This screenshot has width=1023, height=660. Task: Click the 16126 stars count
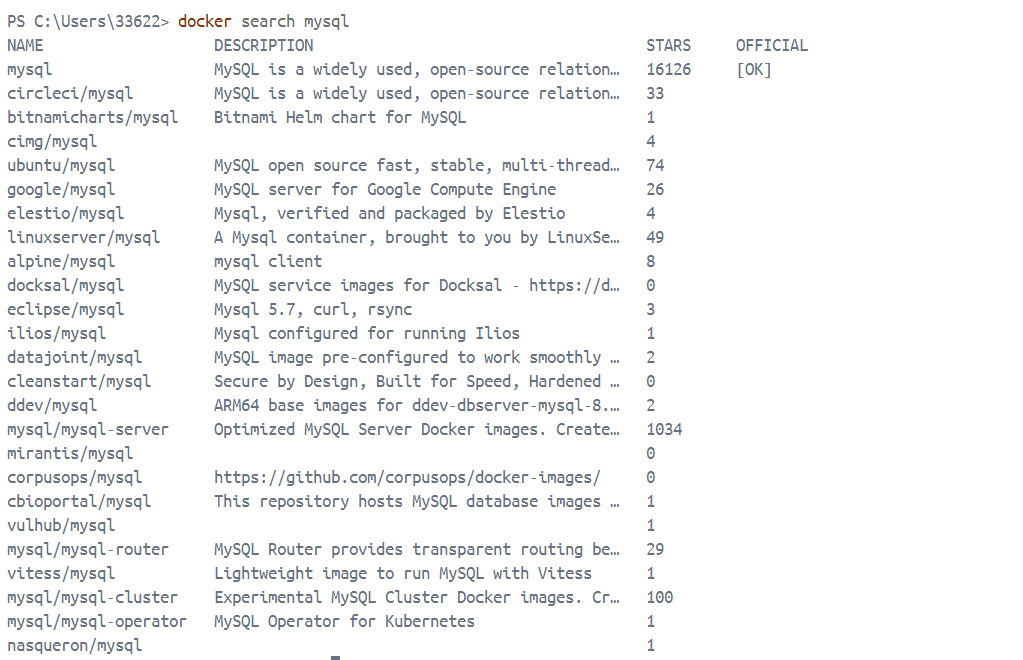(668, 70)
